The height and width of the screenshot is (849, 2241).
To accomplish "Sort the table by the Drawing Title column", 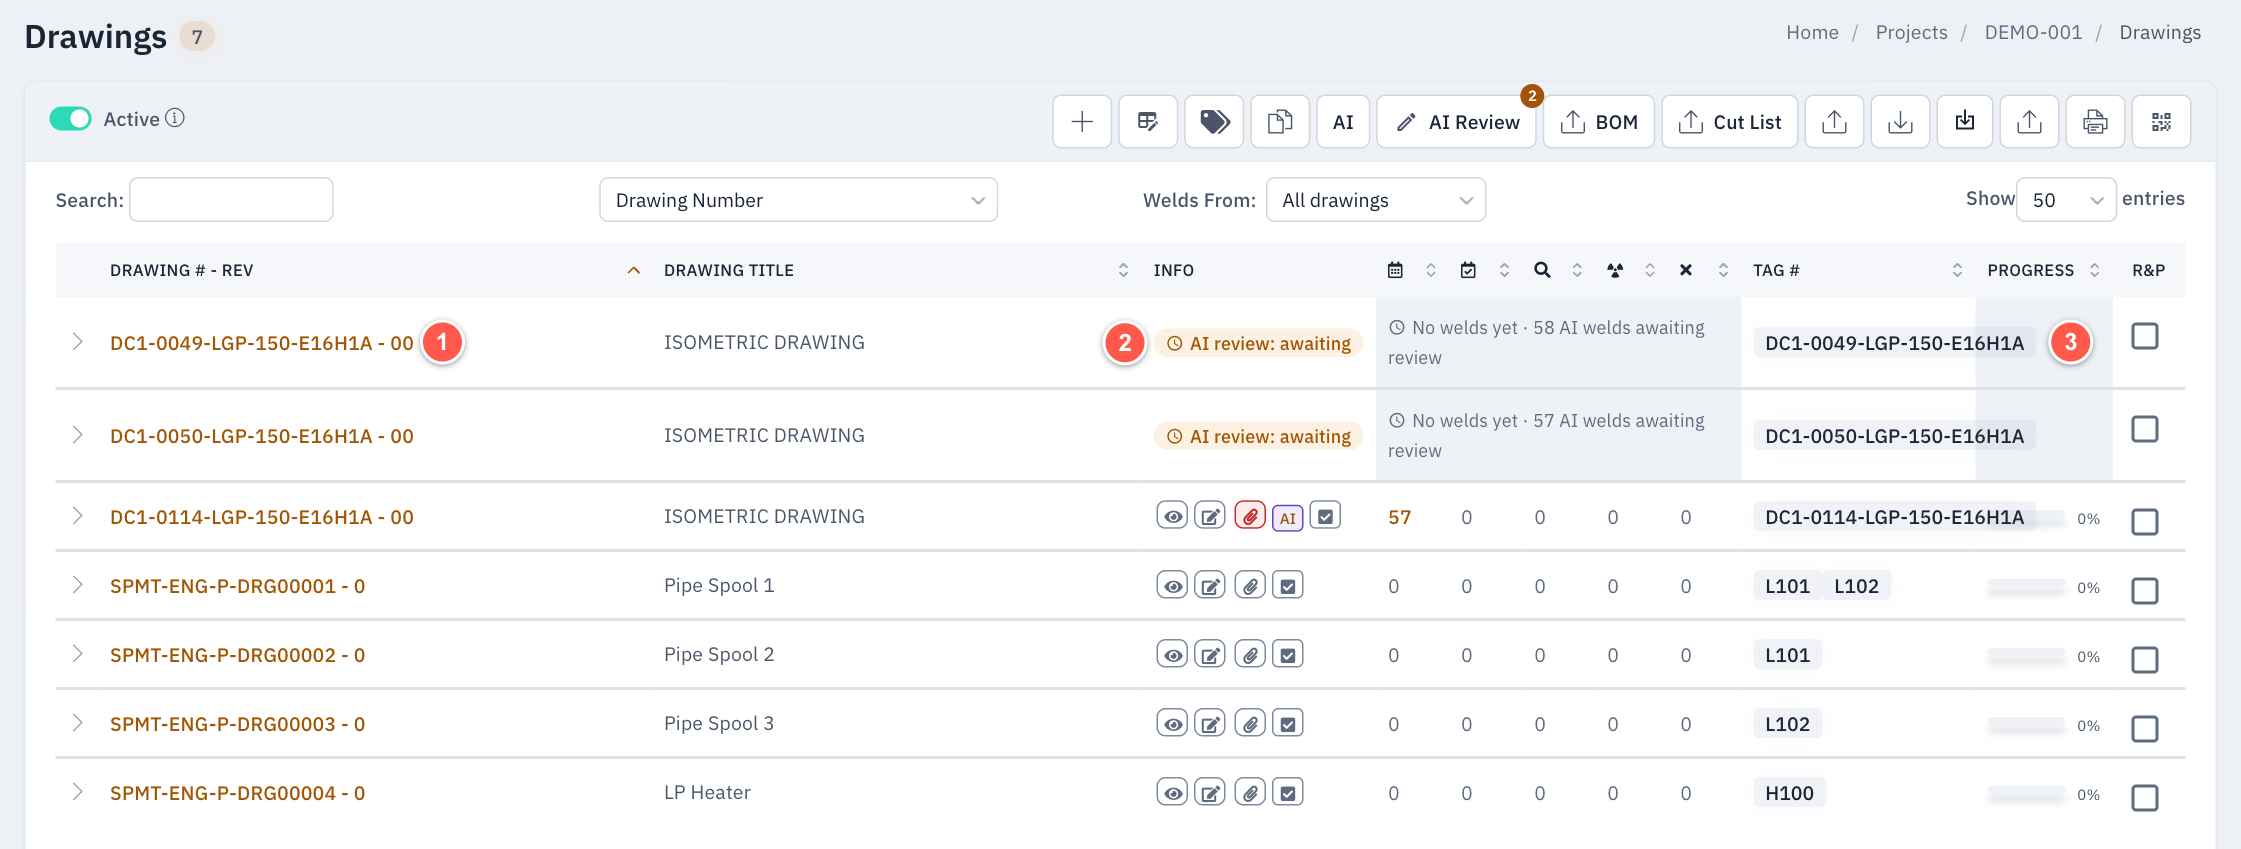I will [x=896, y=270].
